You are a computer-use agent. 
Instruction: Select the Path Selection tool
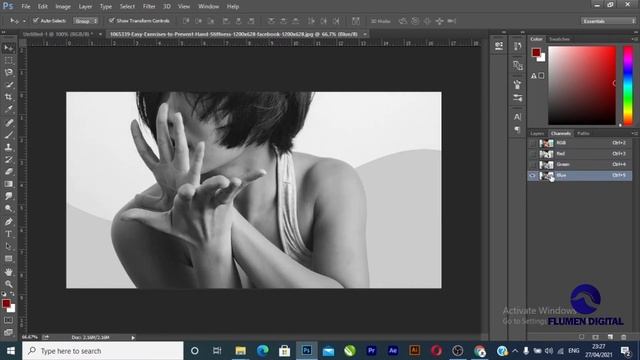coord(8,246)
